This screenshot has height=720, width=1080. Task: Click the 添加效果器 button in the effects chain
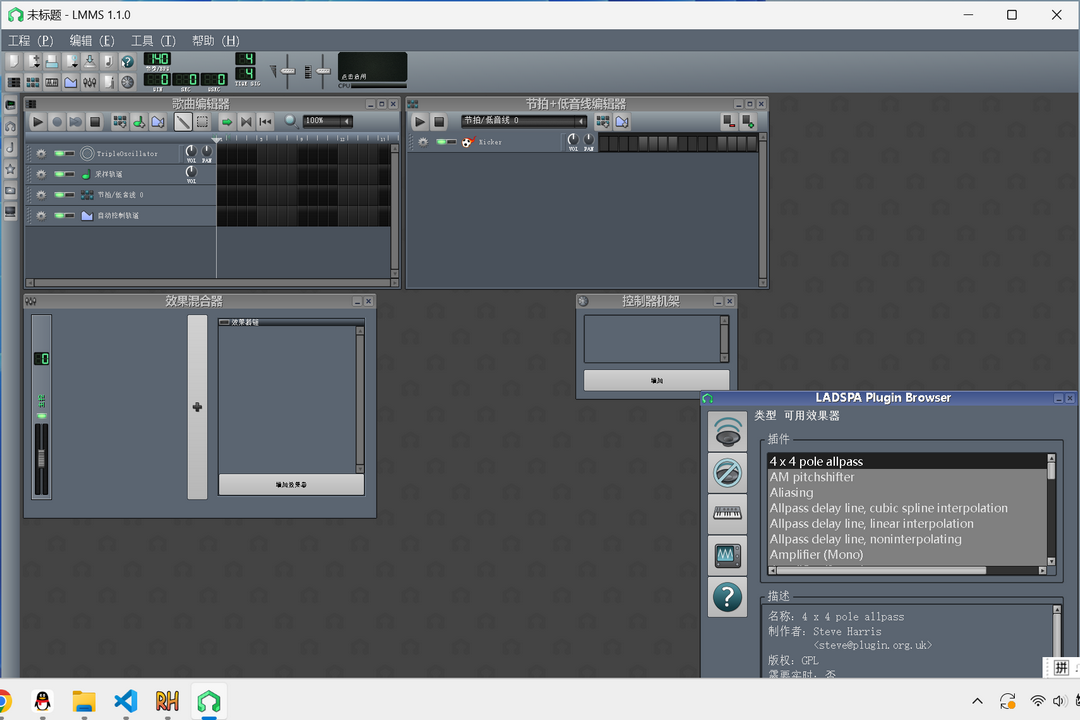[x=290, y=484]
